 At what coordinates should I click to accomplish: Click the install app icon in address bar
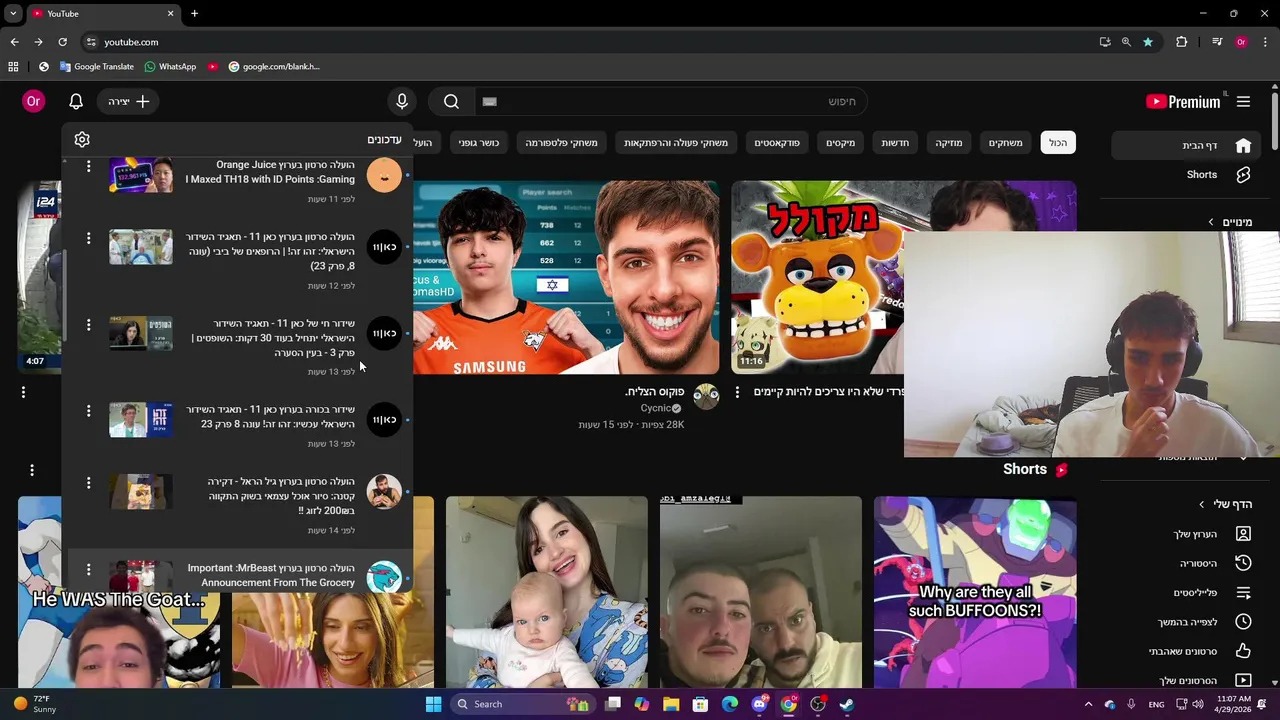tap(1104, 42)
